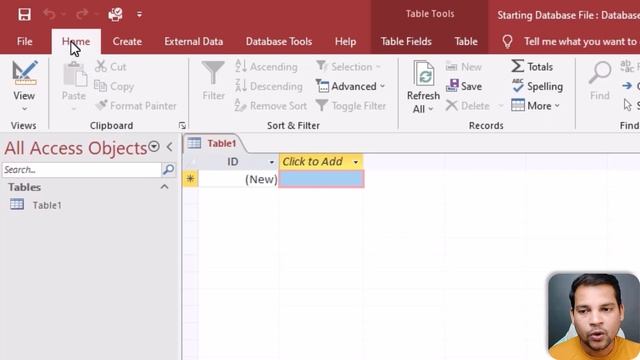Click the Click to Add column header
The height and width of the screenshot is (360, 640).
pos(321,162)
